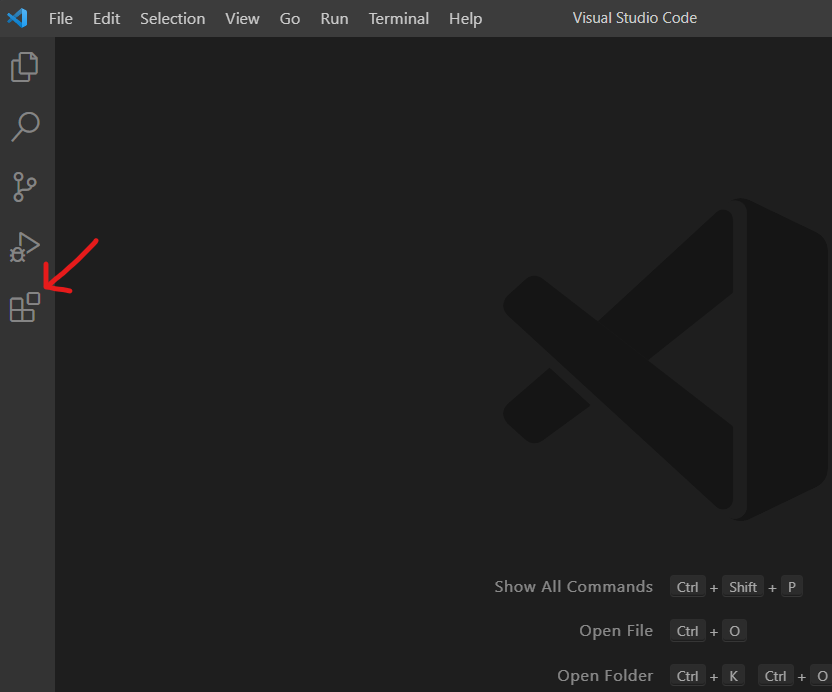Open the Extensions view icon
832x692 pixels.
click(x=25, y=308)
